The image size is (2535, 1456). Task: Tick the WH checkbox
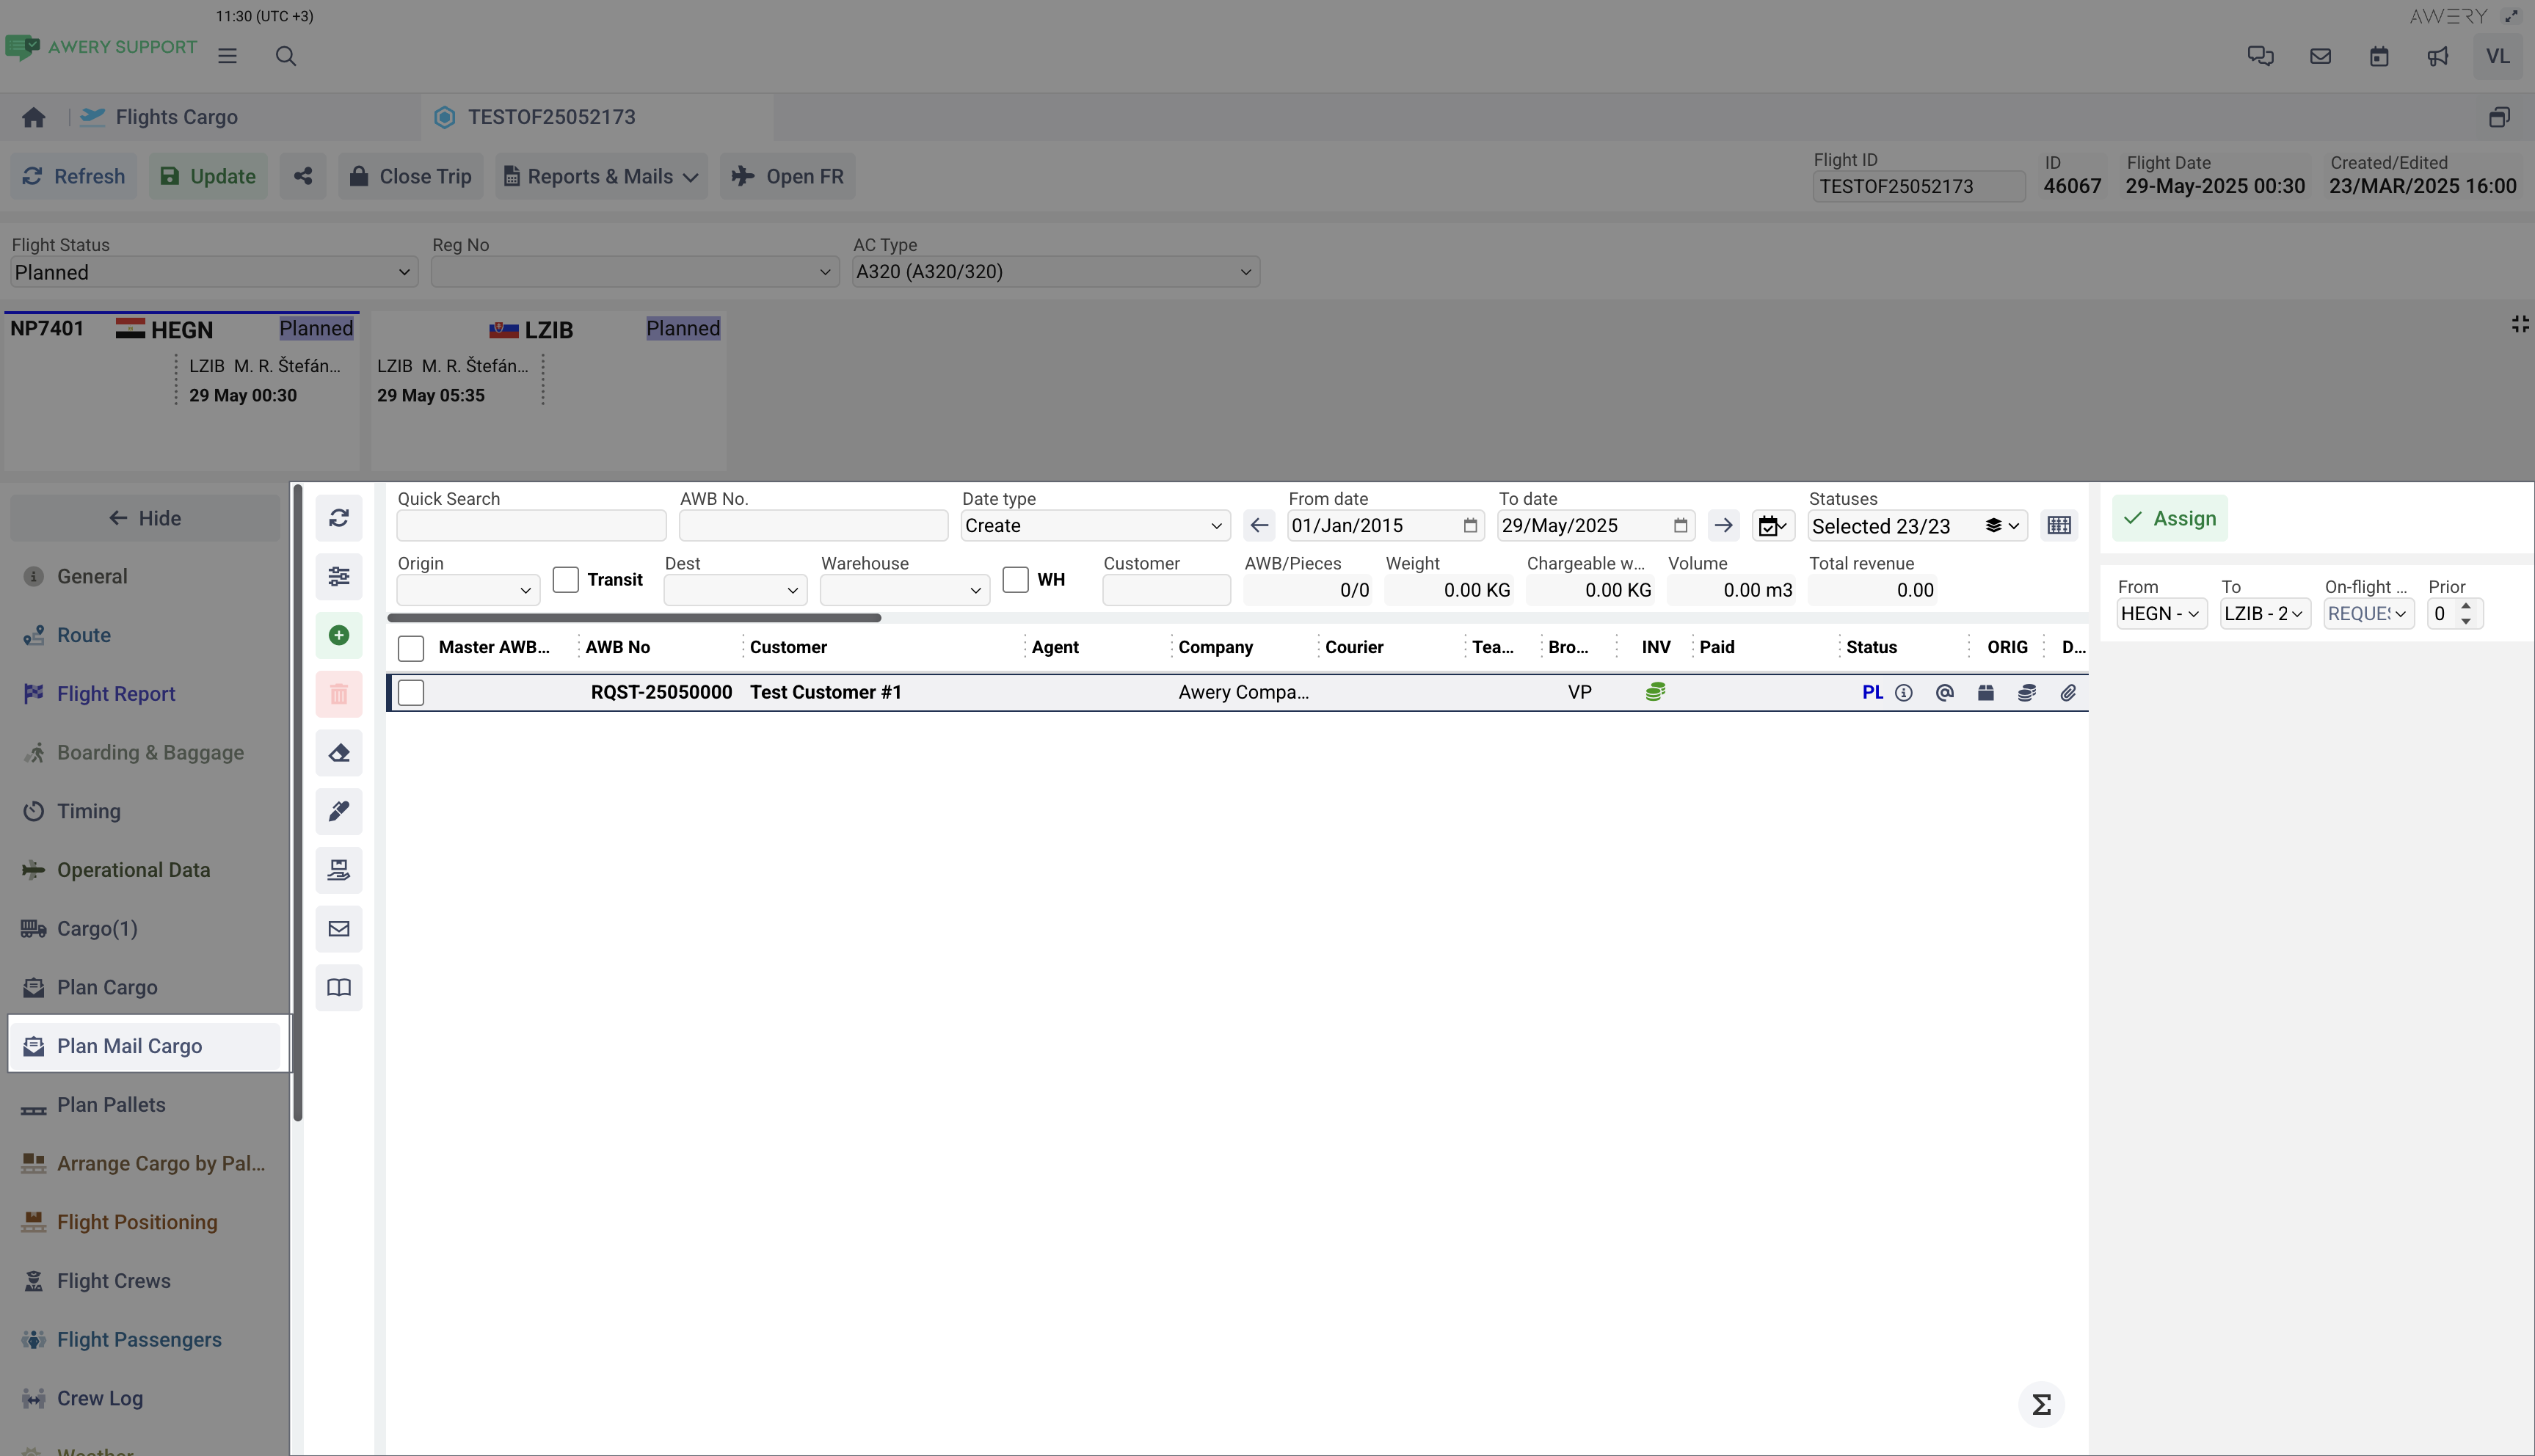pos(1015,580)
